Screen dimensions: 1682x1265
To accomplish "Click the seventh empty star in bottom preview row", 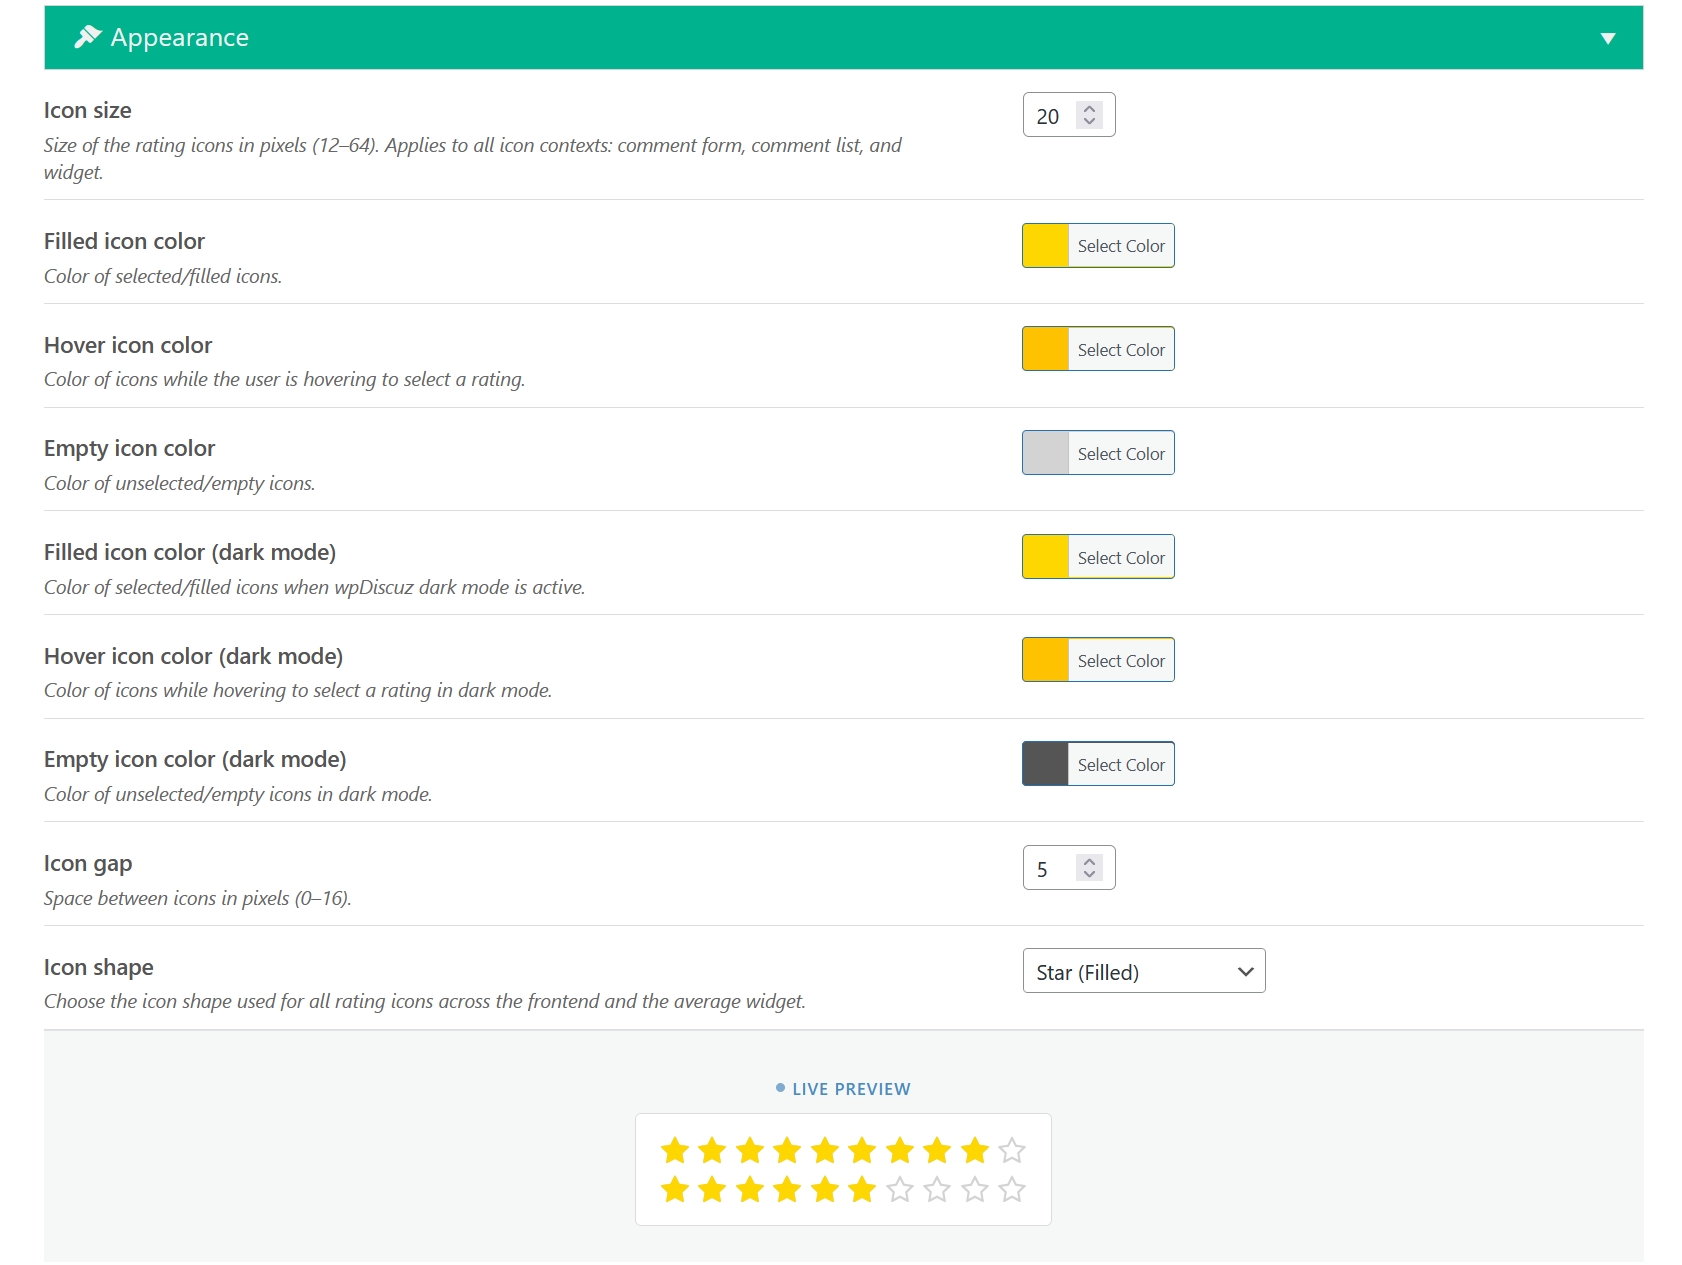I will [x=900, y=1190].
